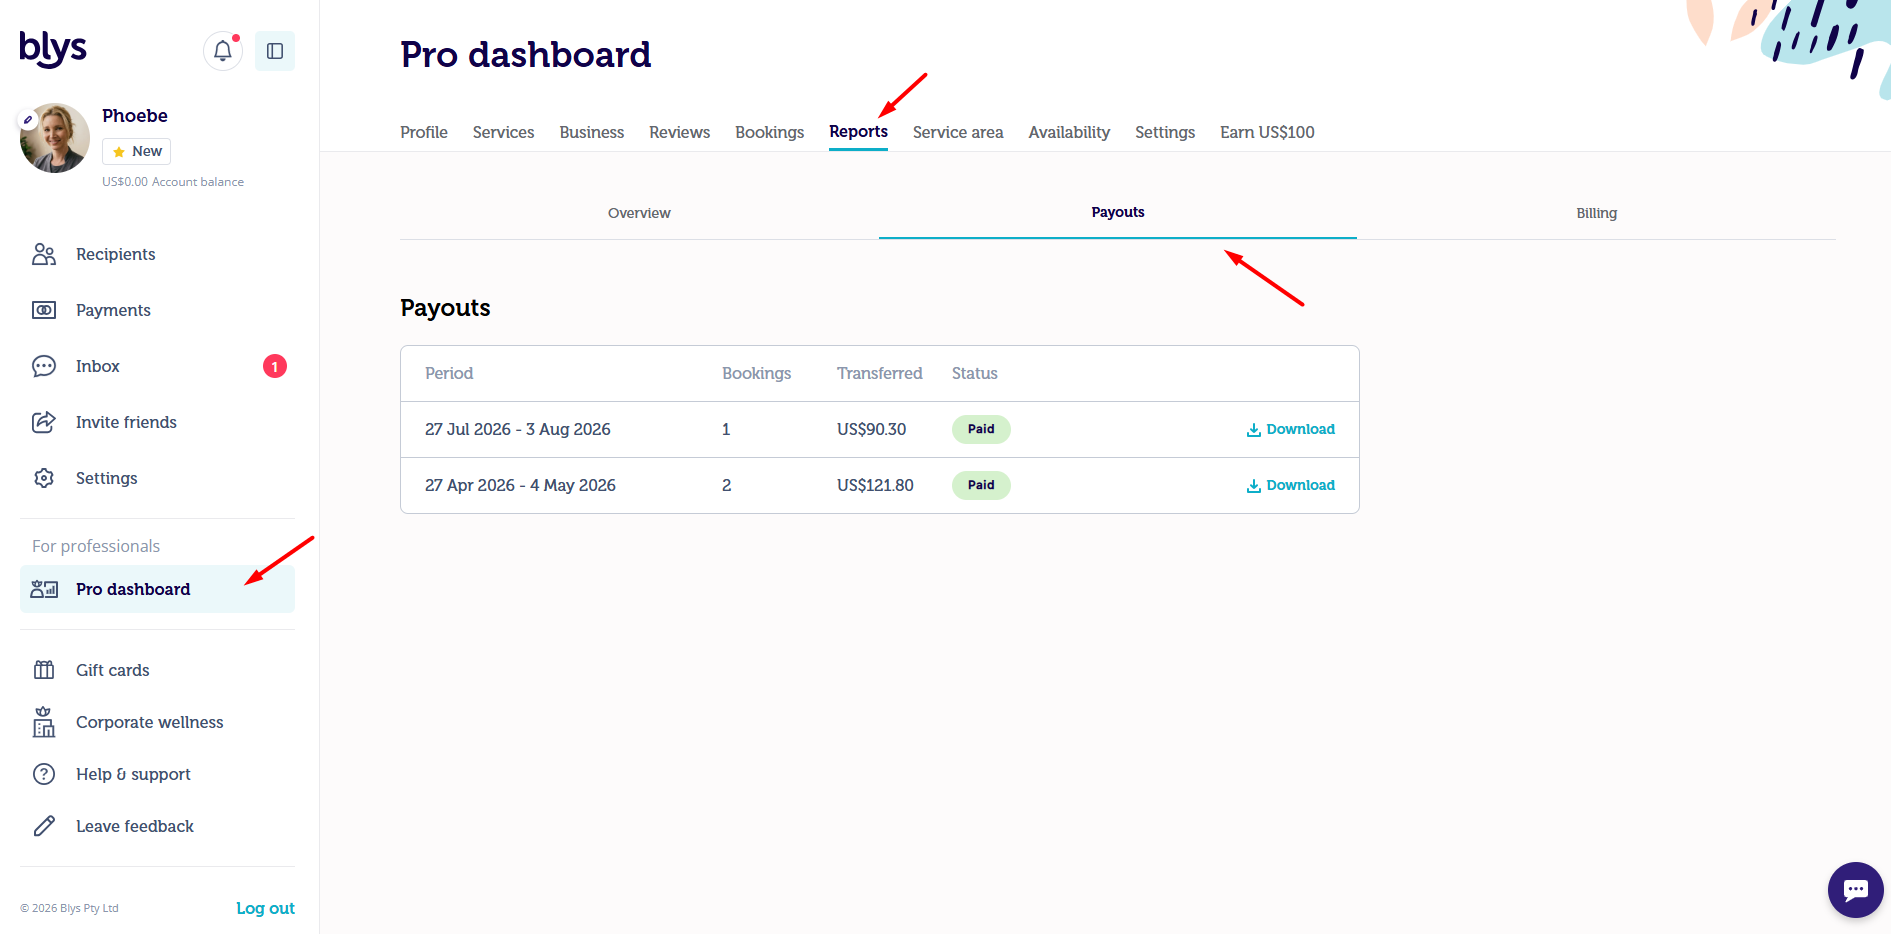The image size is (1891, 934).
Task: Switch to the Business tab
Action: pyautogui.click(x=592, y=132)
